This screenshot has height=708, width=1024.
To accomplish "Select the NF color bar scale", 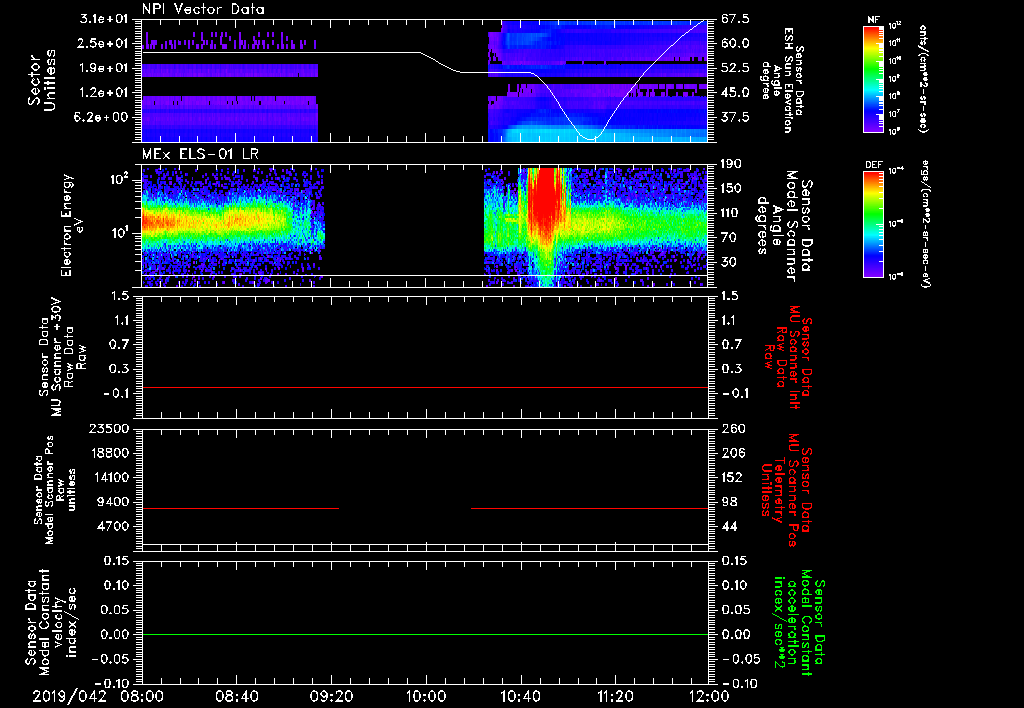I will click(874, 78).
